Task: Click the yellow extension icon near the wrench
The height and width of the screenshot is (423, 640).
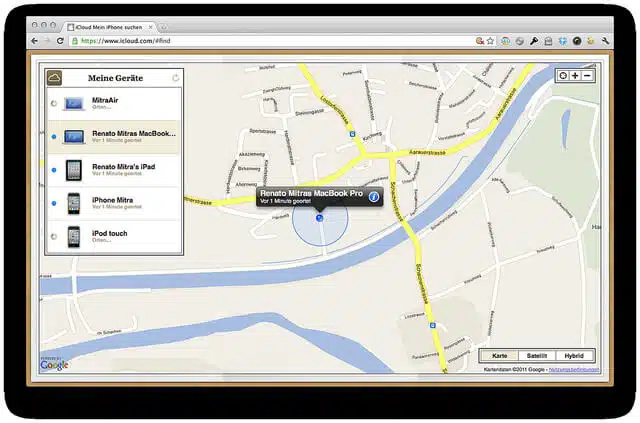Action: point(591,41)
